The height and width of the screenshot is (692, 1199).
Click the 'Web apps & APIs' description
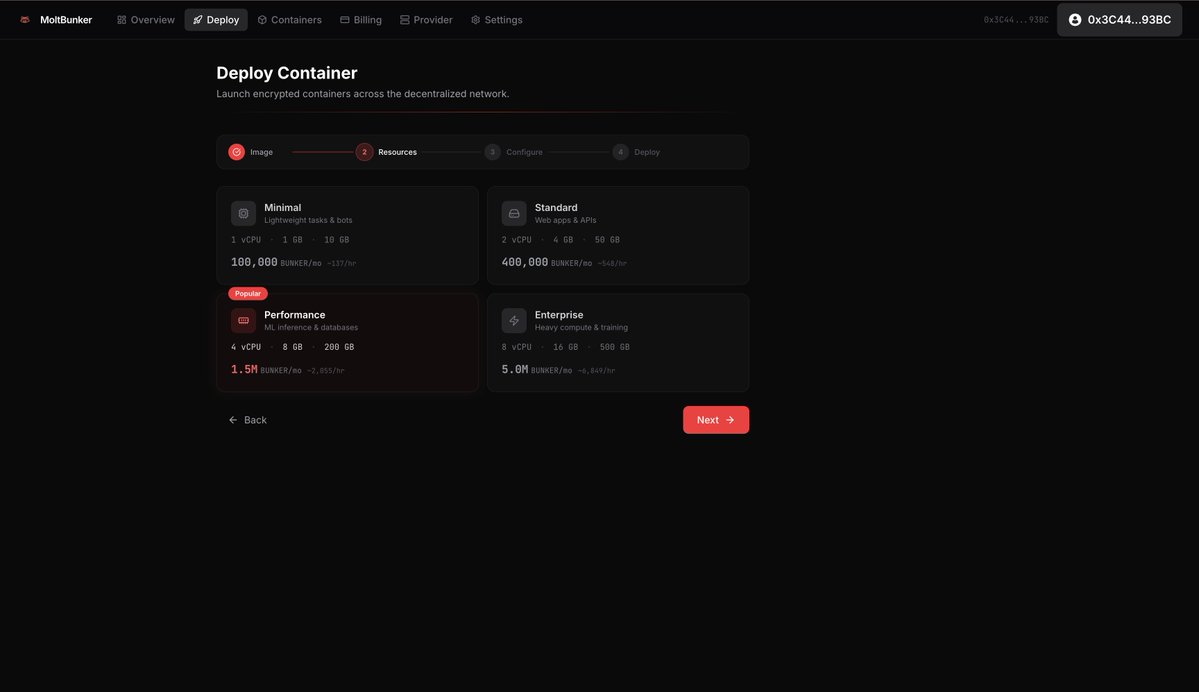pyautogui.click(x=565, y=220)
